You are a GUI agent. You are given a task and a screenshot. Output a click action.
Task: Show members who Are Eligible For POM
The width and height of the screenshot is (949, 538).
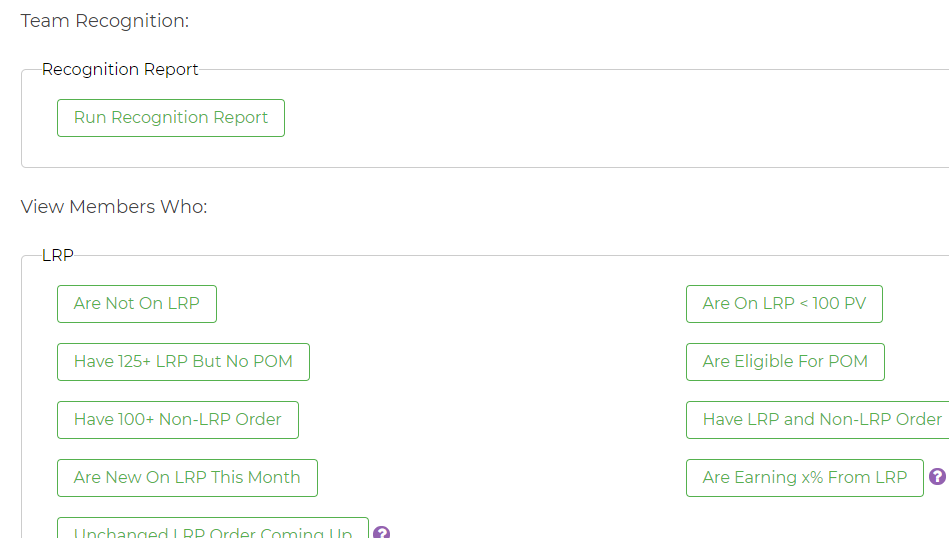tap(785, 362)
